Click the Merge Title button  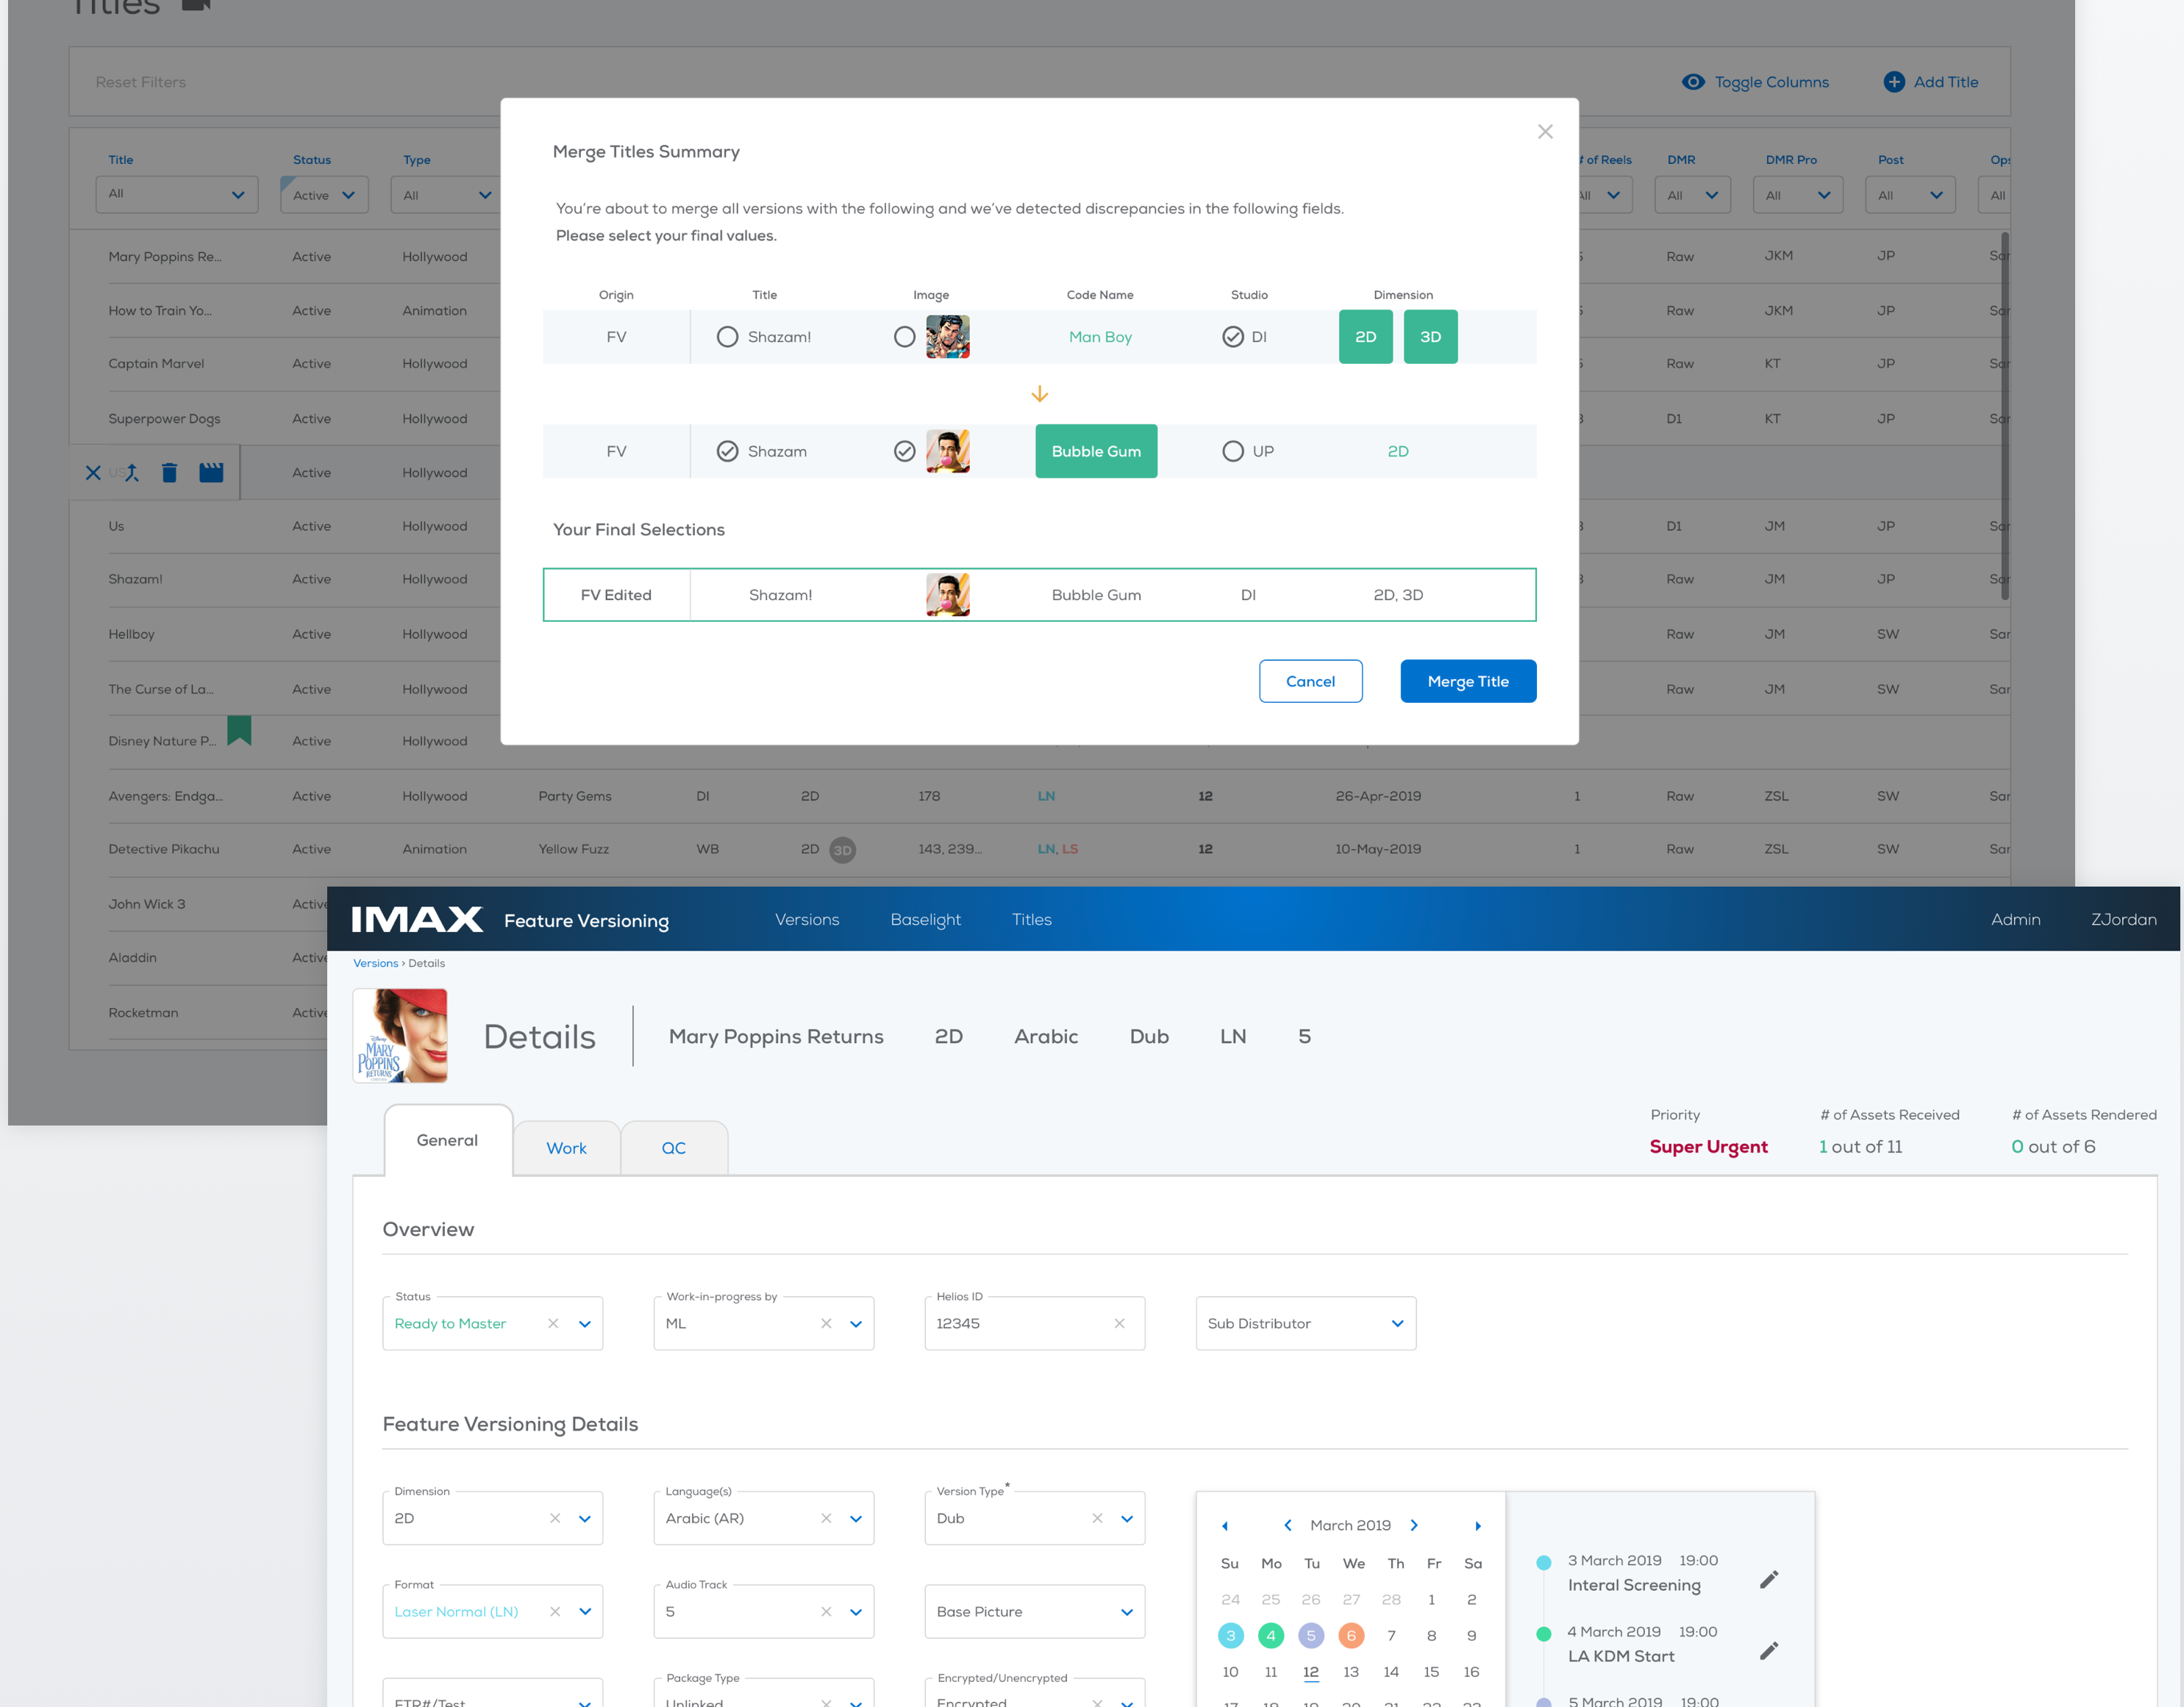(1468, 681)
